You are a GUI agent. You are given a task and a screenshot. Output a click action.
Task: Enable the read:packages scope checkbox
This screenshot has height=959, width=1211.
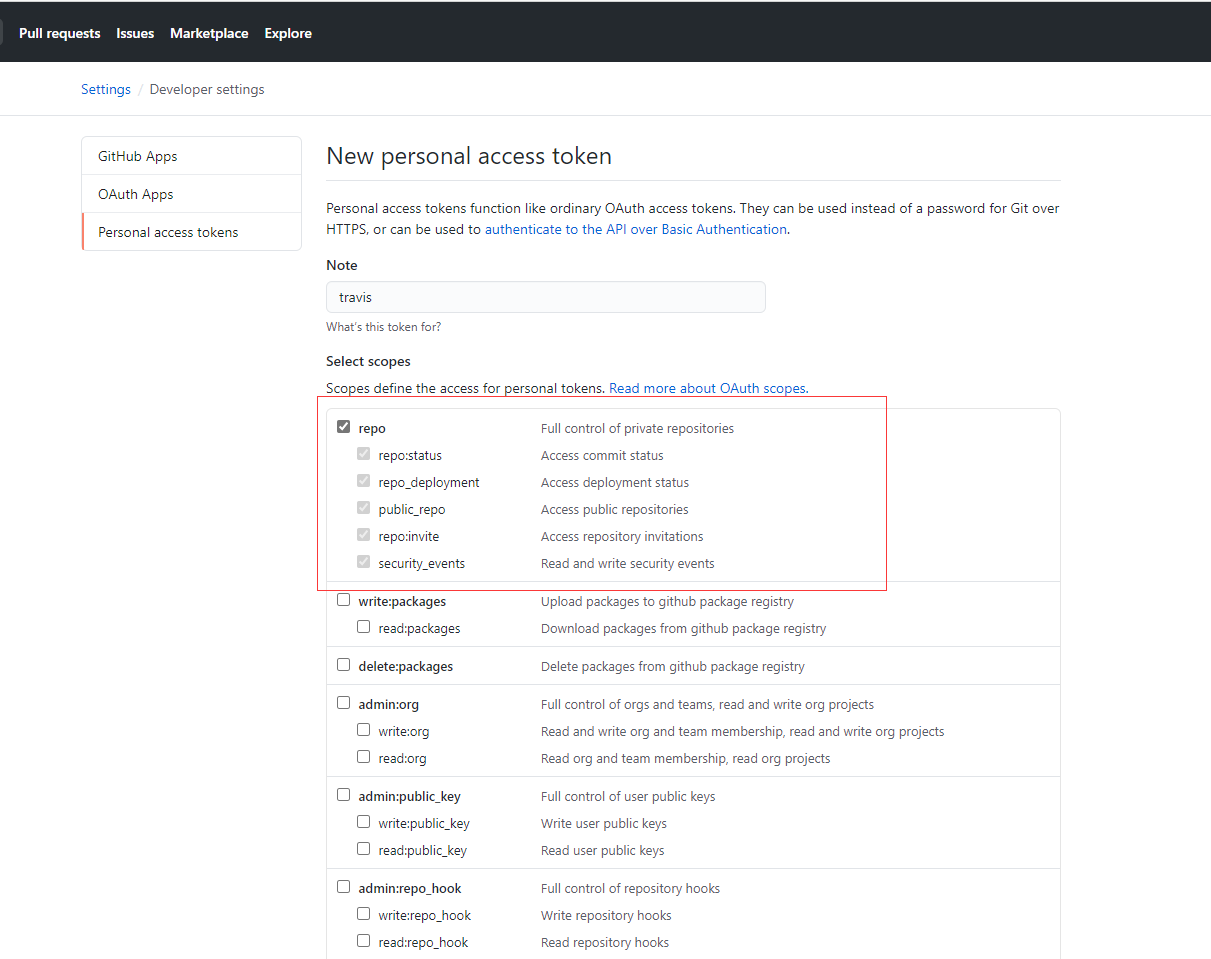point(364,627)
